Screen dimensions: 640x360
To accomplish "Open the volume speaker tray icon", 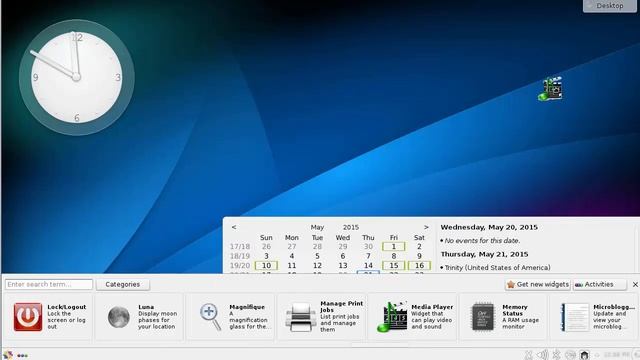I will pyautogui.click(x=542, y=355).
